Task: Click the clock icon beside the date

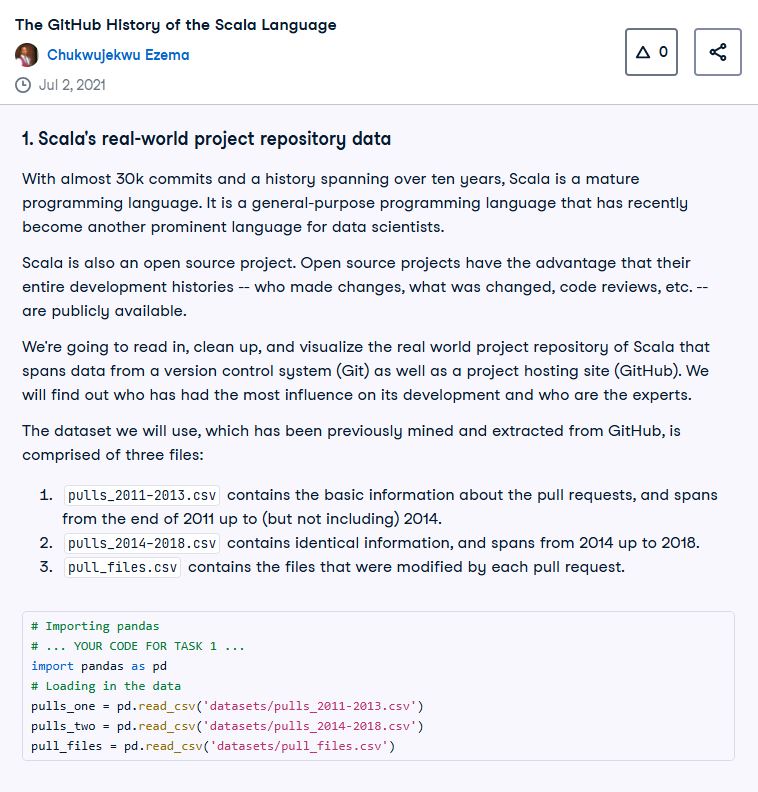Action: click(23, 85)
